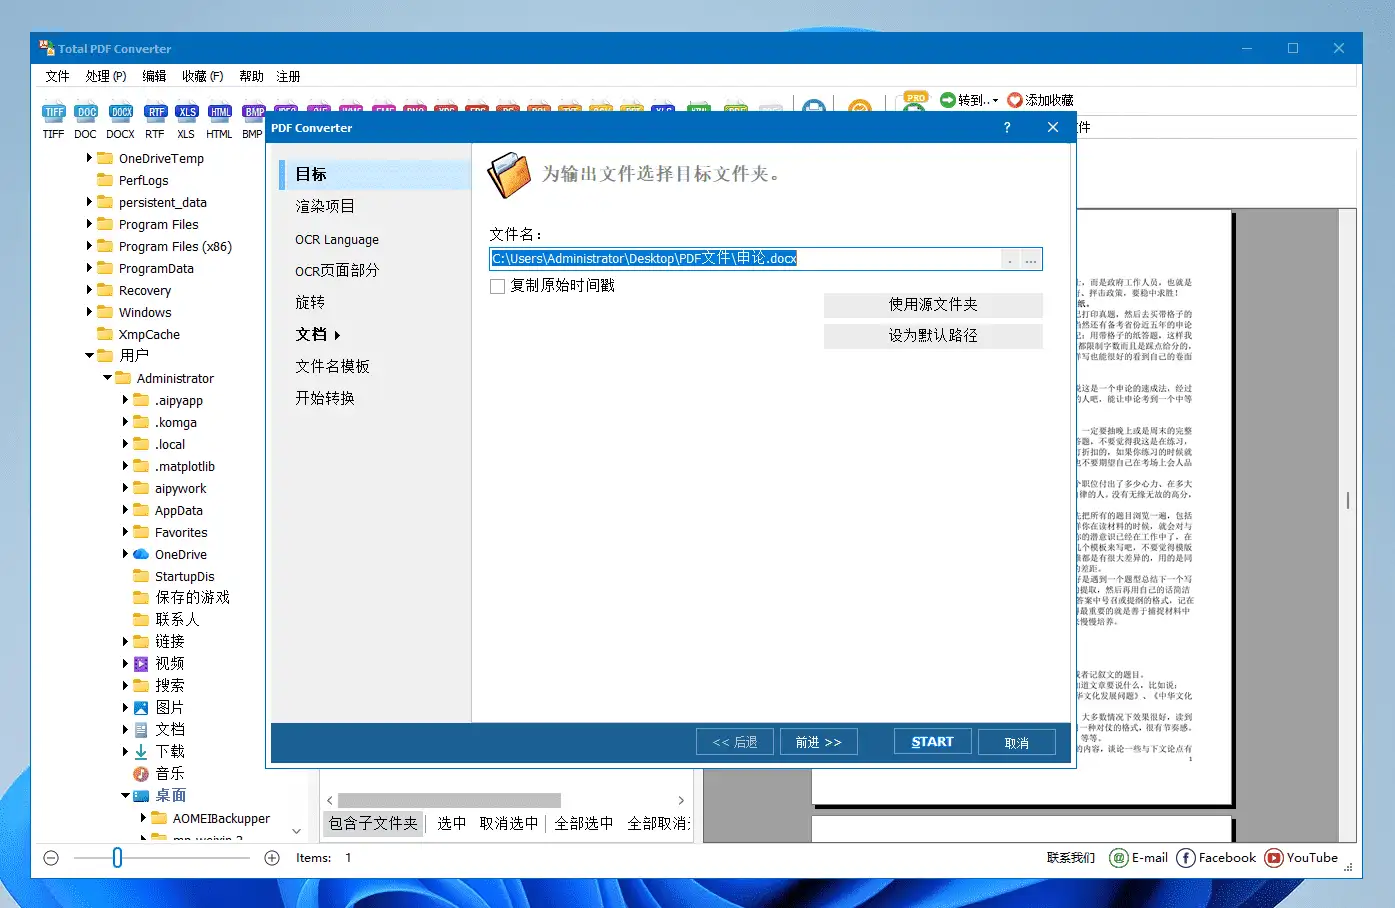
Task: Expand the .matplotlib folder arrow
Action: pos(125,466)
